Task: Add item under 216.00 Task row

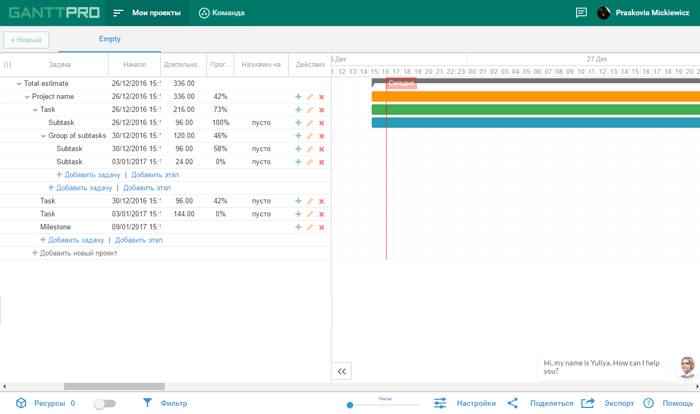Action: coord(298,109)
